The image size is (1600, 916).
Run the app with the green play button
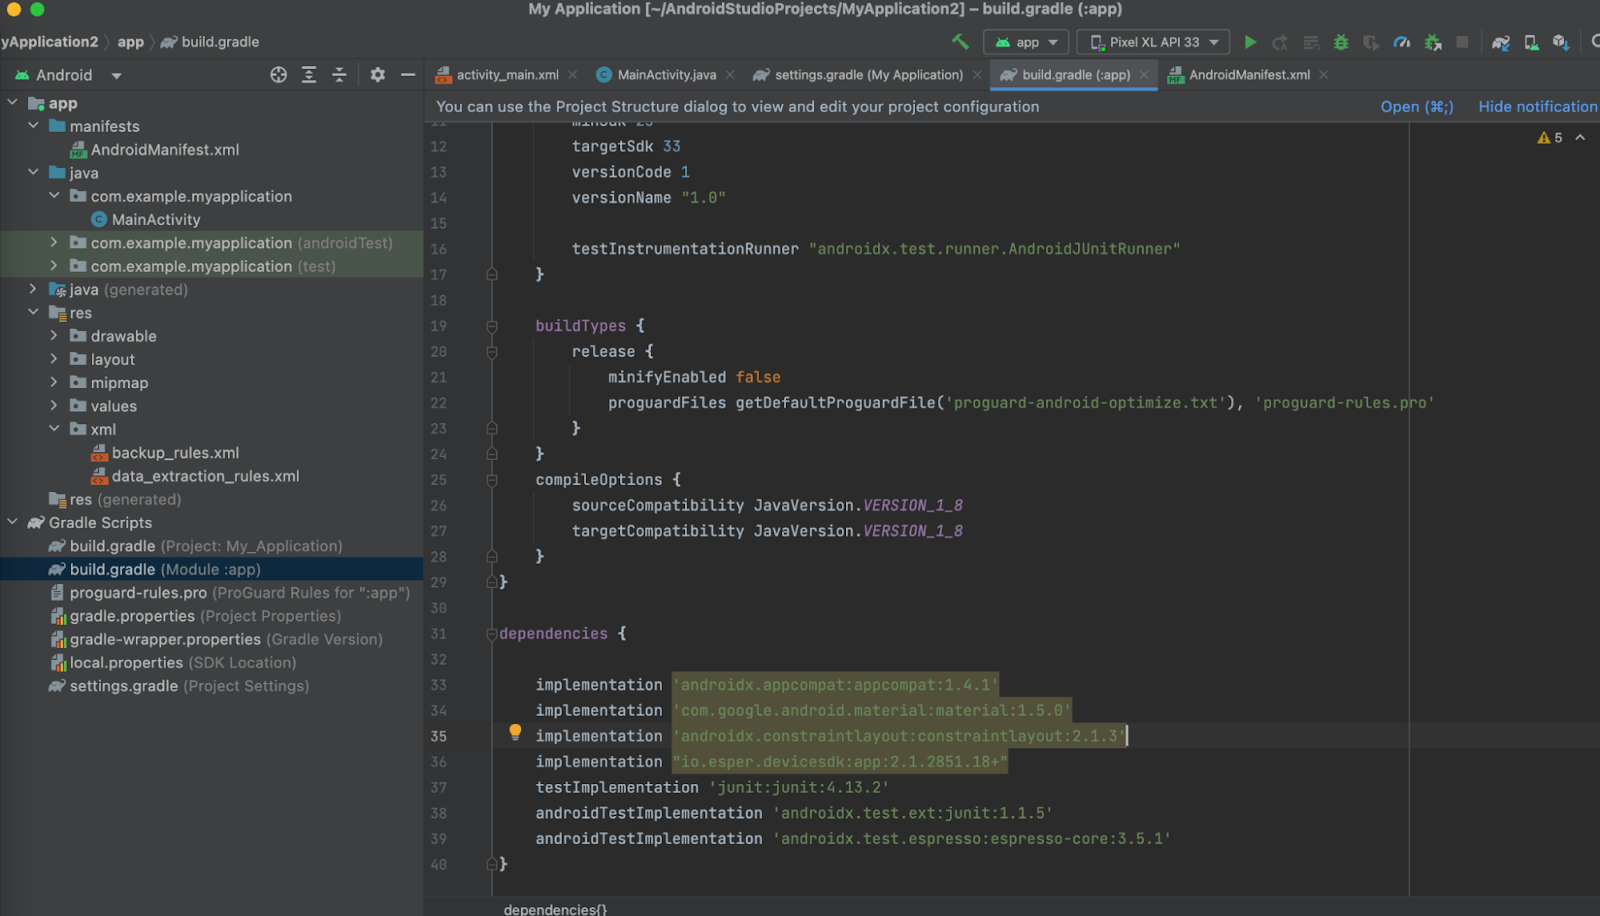pyautogui.click(x=1250, y=42)
